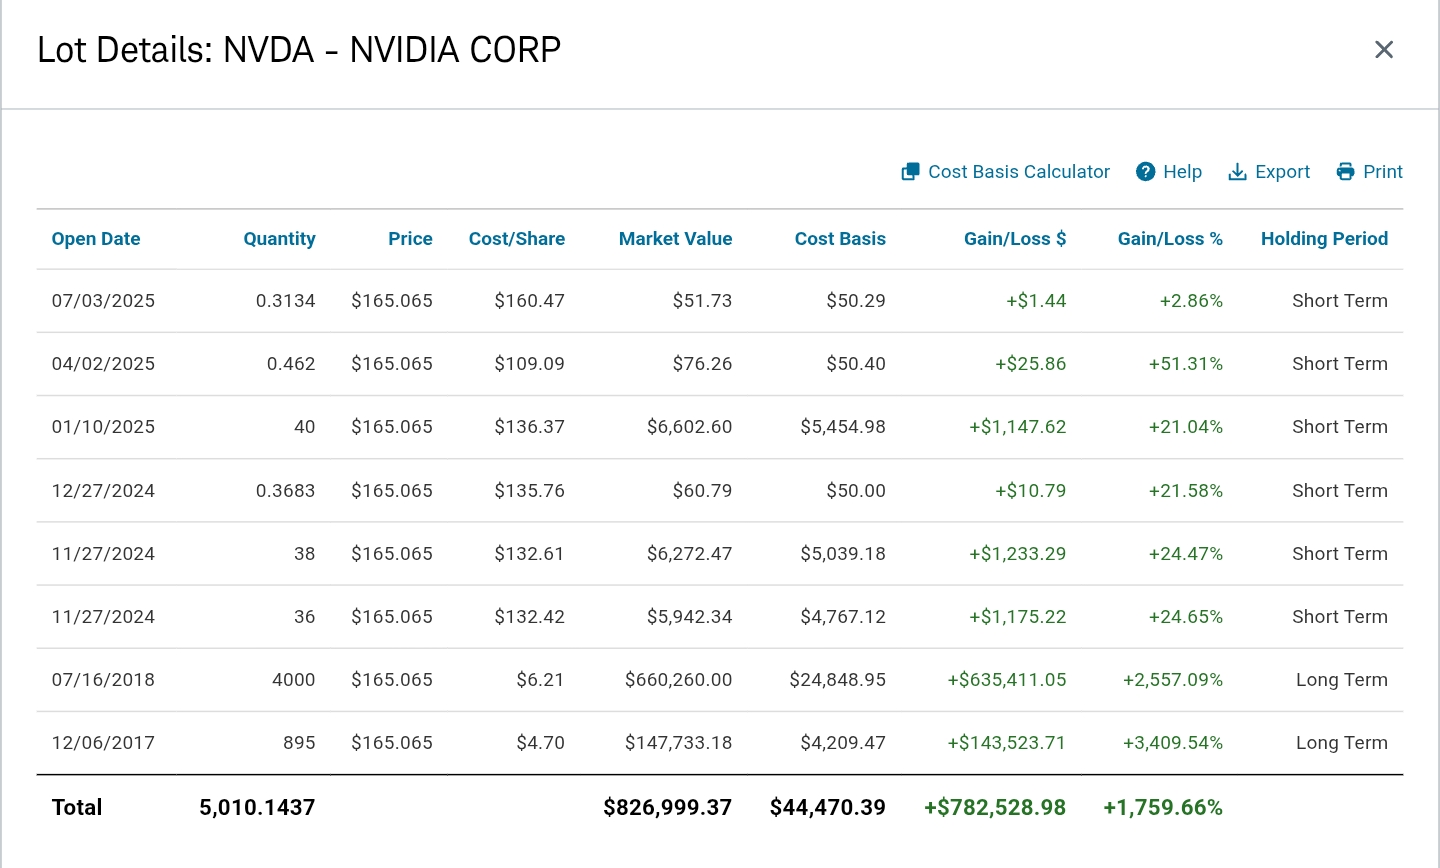Click cost per share $109.09
The image size is (1440, 868).
(x=529, y=364)
